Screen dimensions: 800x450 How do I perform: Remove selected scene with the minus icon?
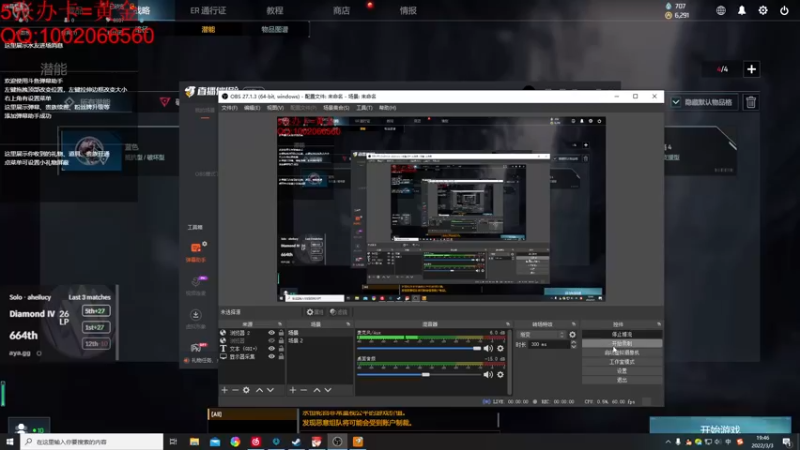tap(304, 390)
